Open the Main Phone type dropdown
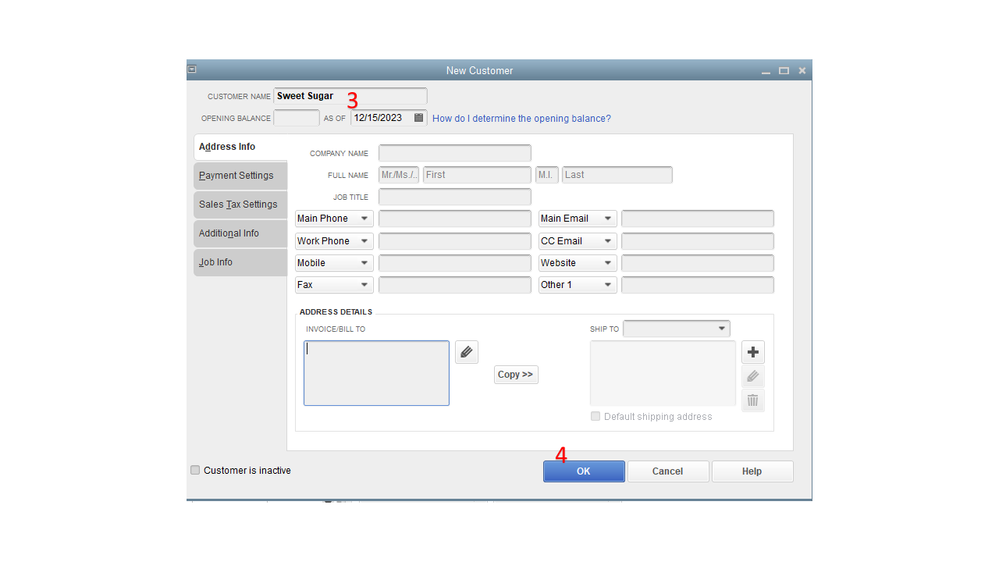This screenshot has width=999, height=562. (x=334, y=219)
